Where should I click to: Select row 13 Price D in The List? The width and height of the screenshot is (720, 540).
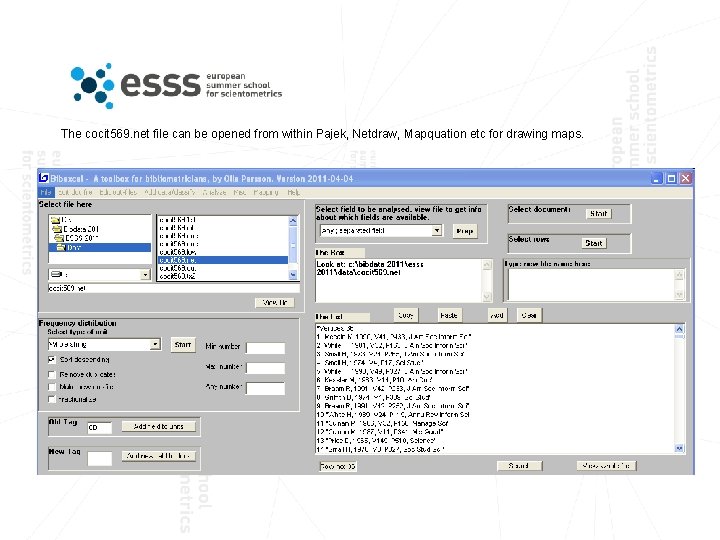pos(377,441)
